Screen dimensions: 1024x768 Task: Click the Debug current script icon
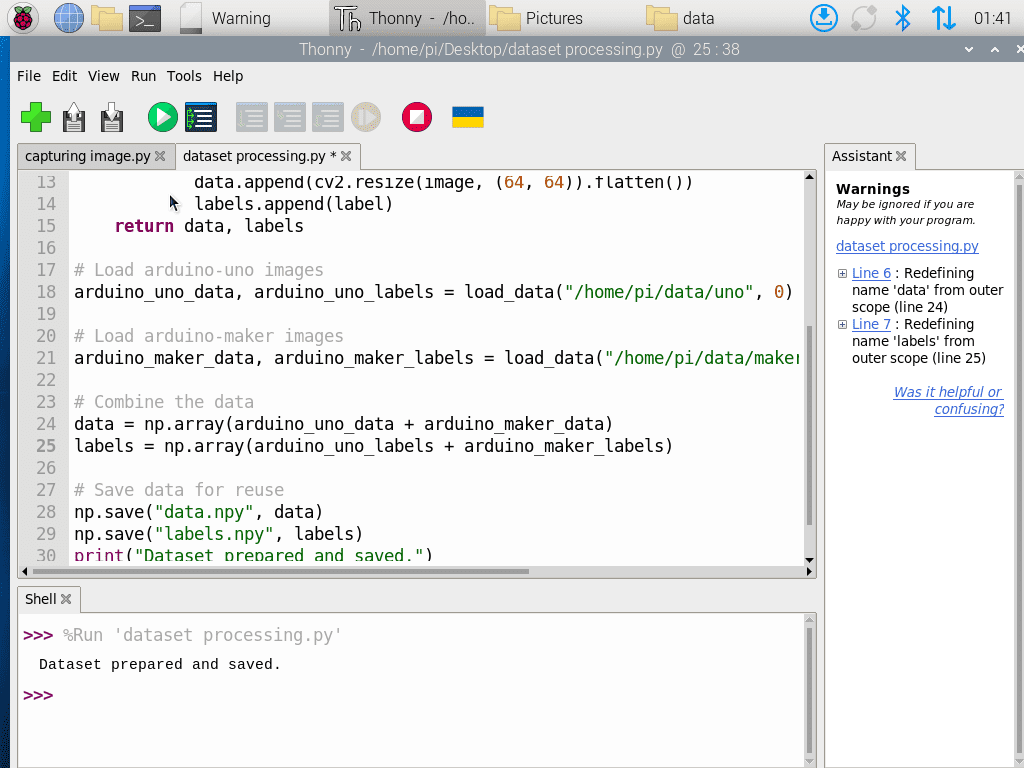coord(200,117)
